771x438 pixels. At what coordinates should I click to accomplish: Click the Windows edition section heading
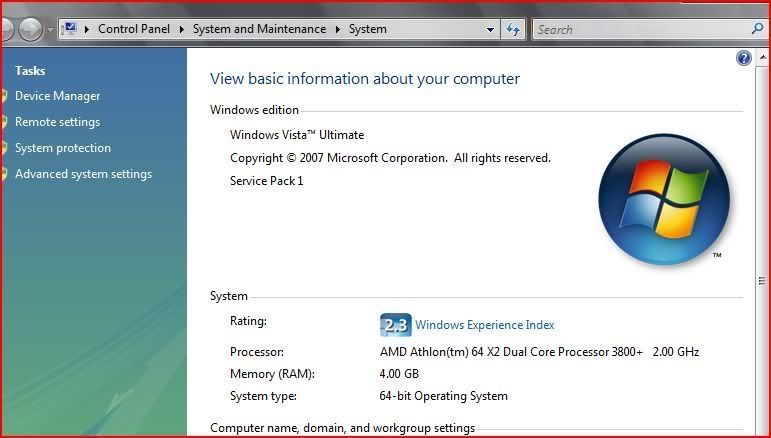(254, 110)
